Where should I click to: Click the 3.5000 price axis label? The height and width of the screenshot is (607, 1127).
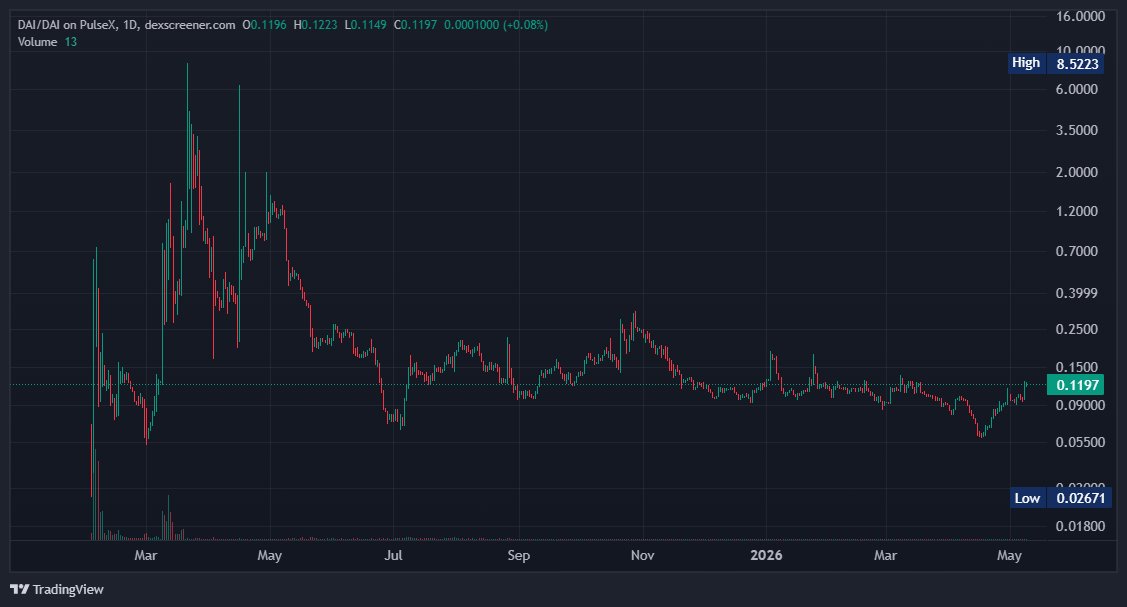1077,130
